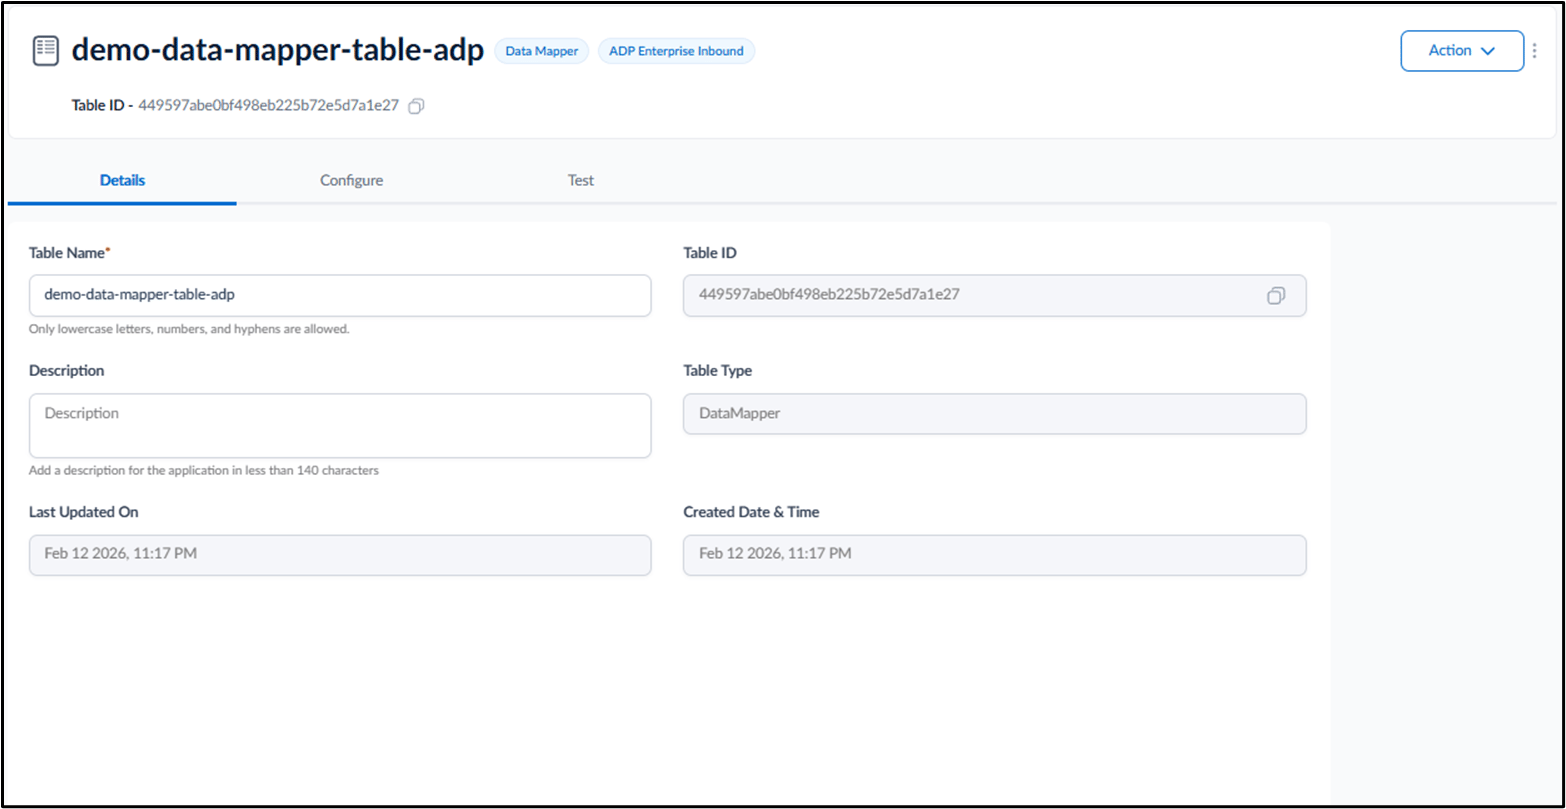
Task: Click the ADP Enterprise Inbound badge
Action: 676,51
